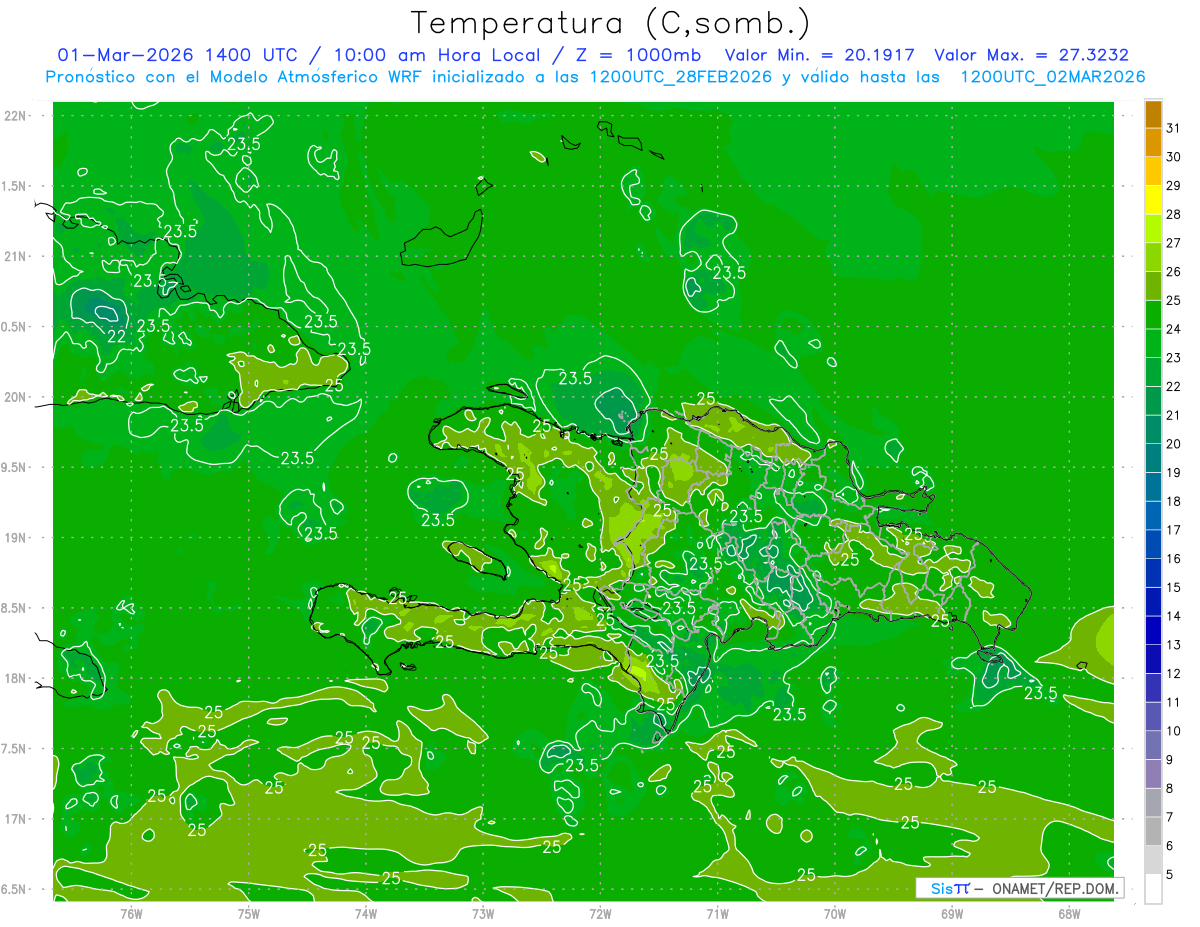Click the '75W' longitude axis label
The image size is (1200, 927).
click(x=249, y=913)
